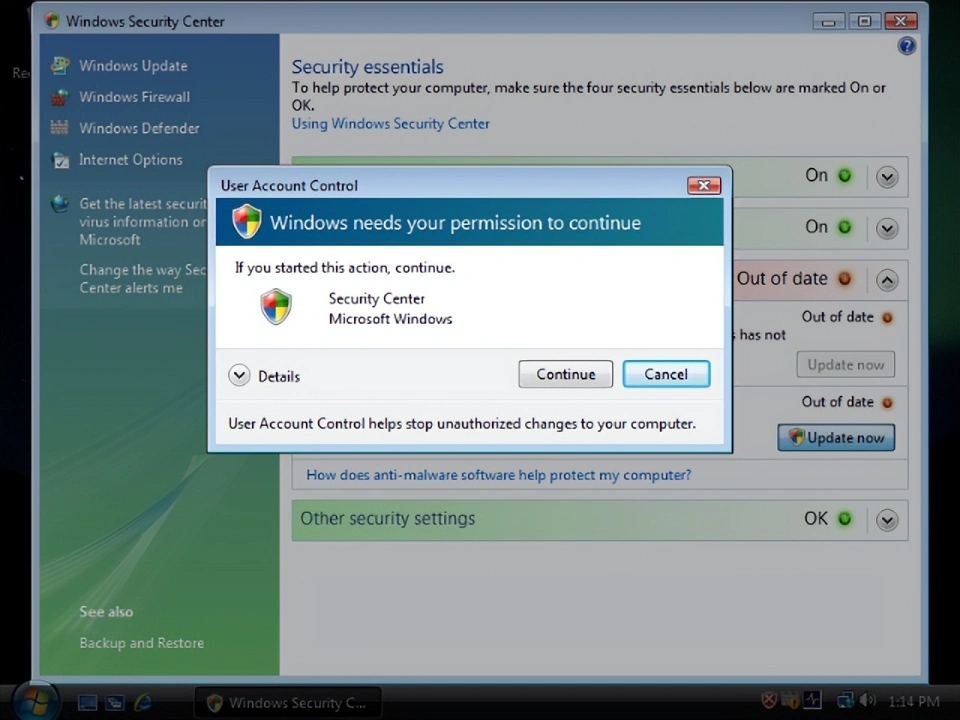This screenshot has width=960, height=720.
Task: Open Windows Update from the sidebar
Action: [x=133, y=66]
